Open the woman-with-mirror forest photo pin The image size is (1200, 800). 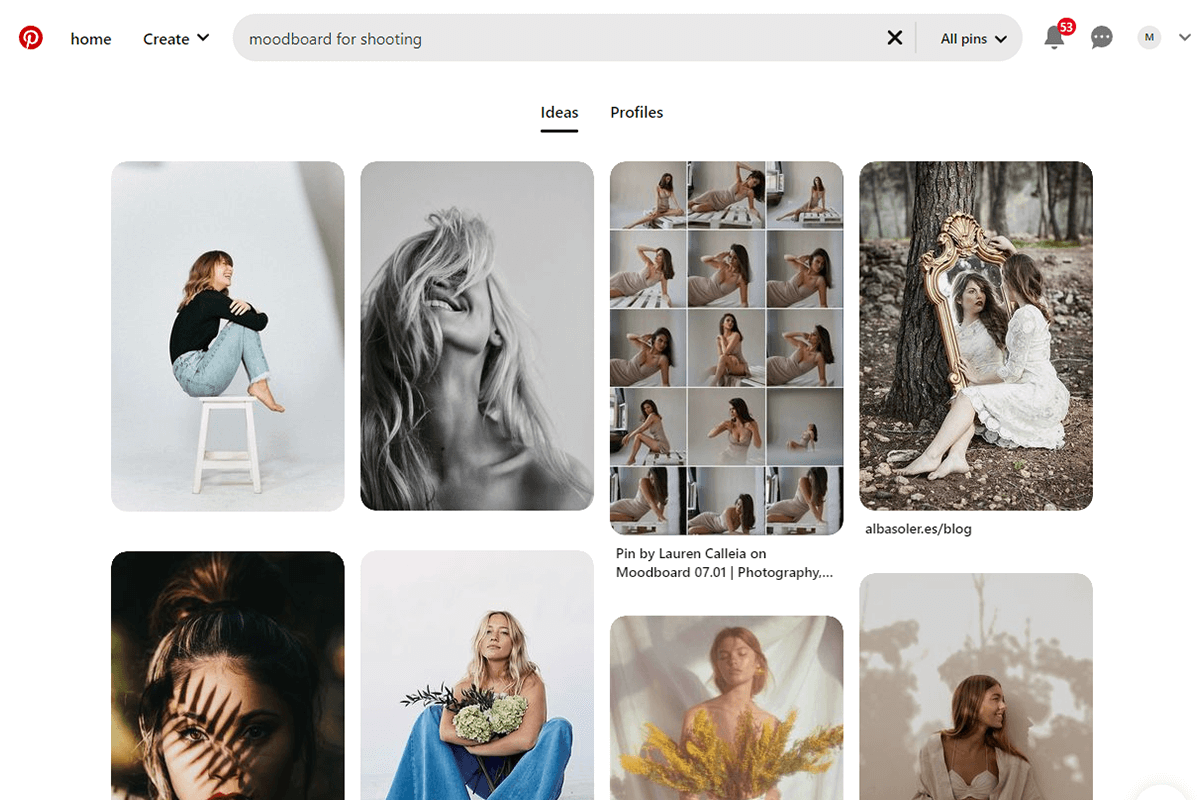pyautogui.click(x=975, y=335)
